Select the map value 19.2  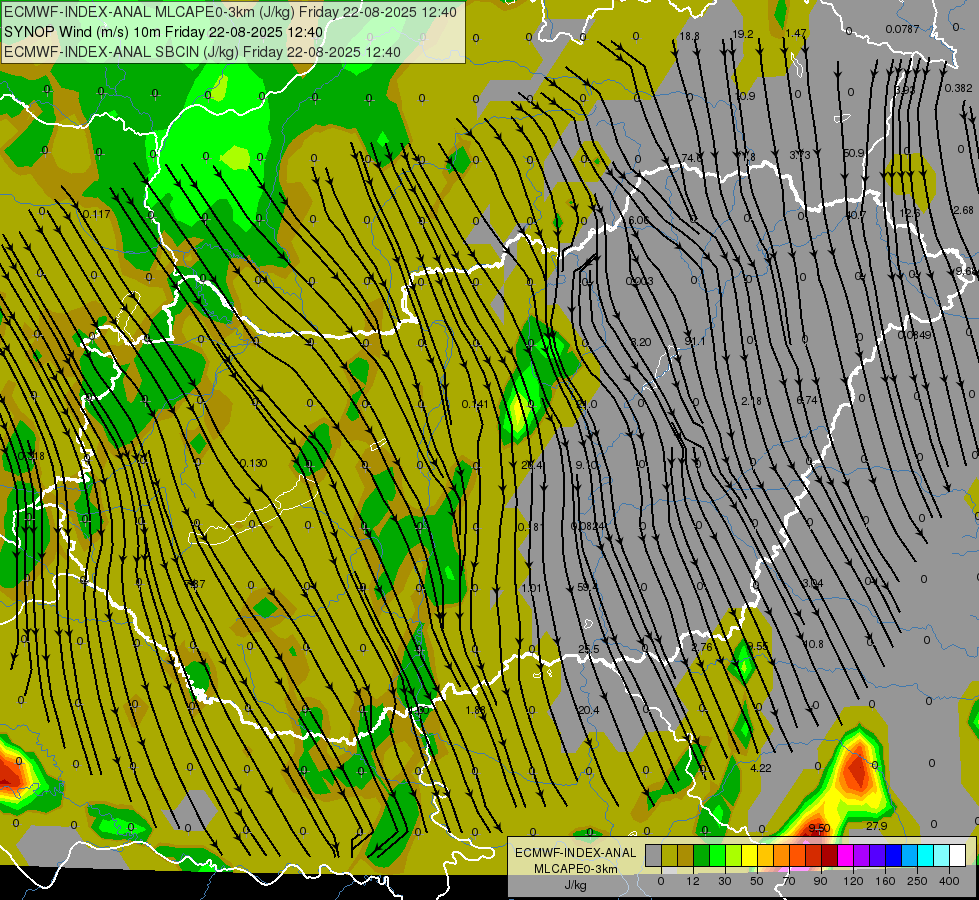coord(743,34)
